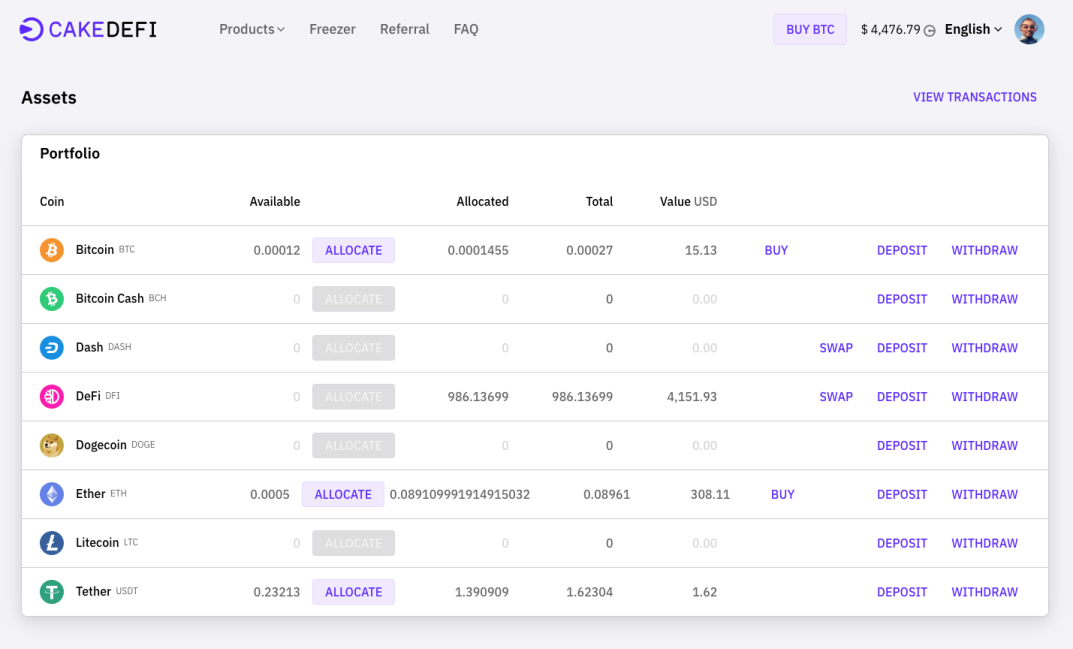Viewport: 1073px width, 649px height.
Task: Withdraw Ether
Action: (x=984, y=494)
